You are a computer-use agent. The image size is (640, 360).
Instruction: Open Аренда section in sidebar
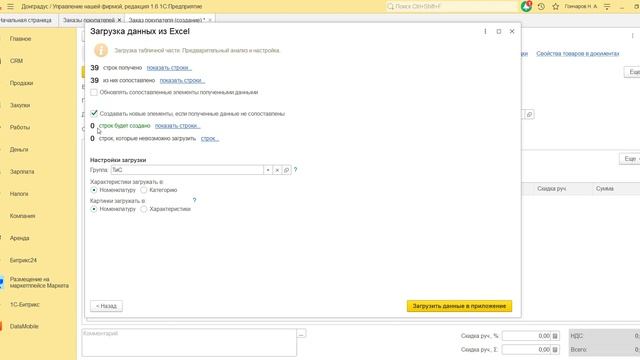click(x=19, y=238)
